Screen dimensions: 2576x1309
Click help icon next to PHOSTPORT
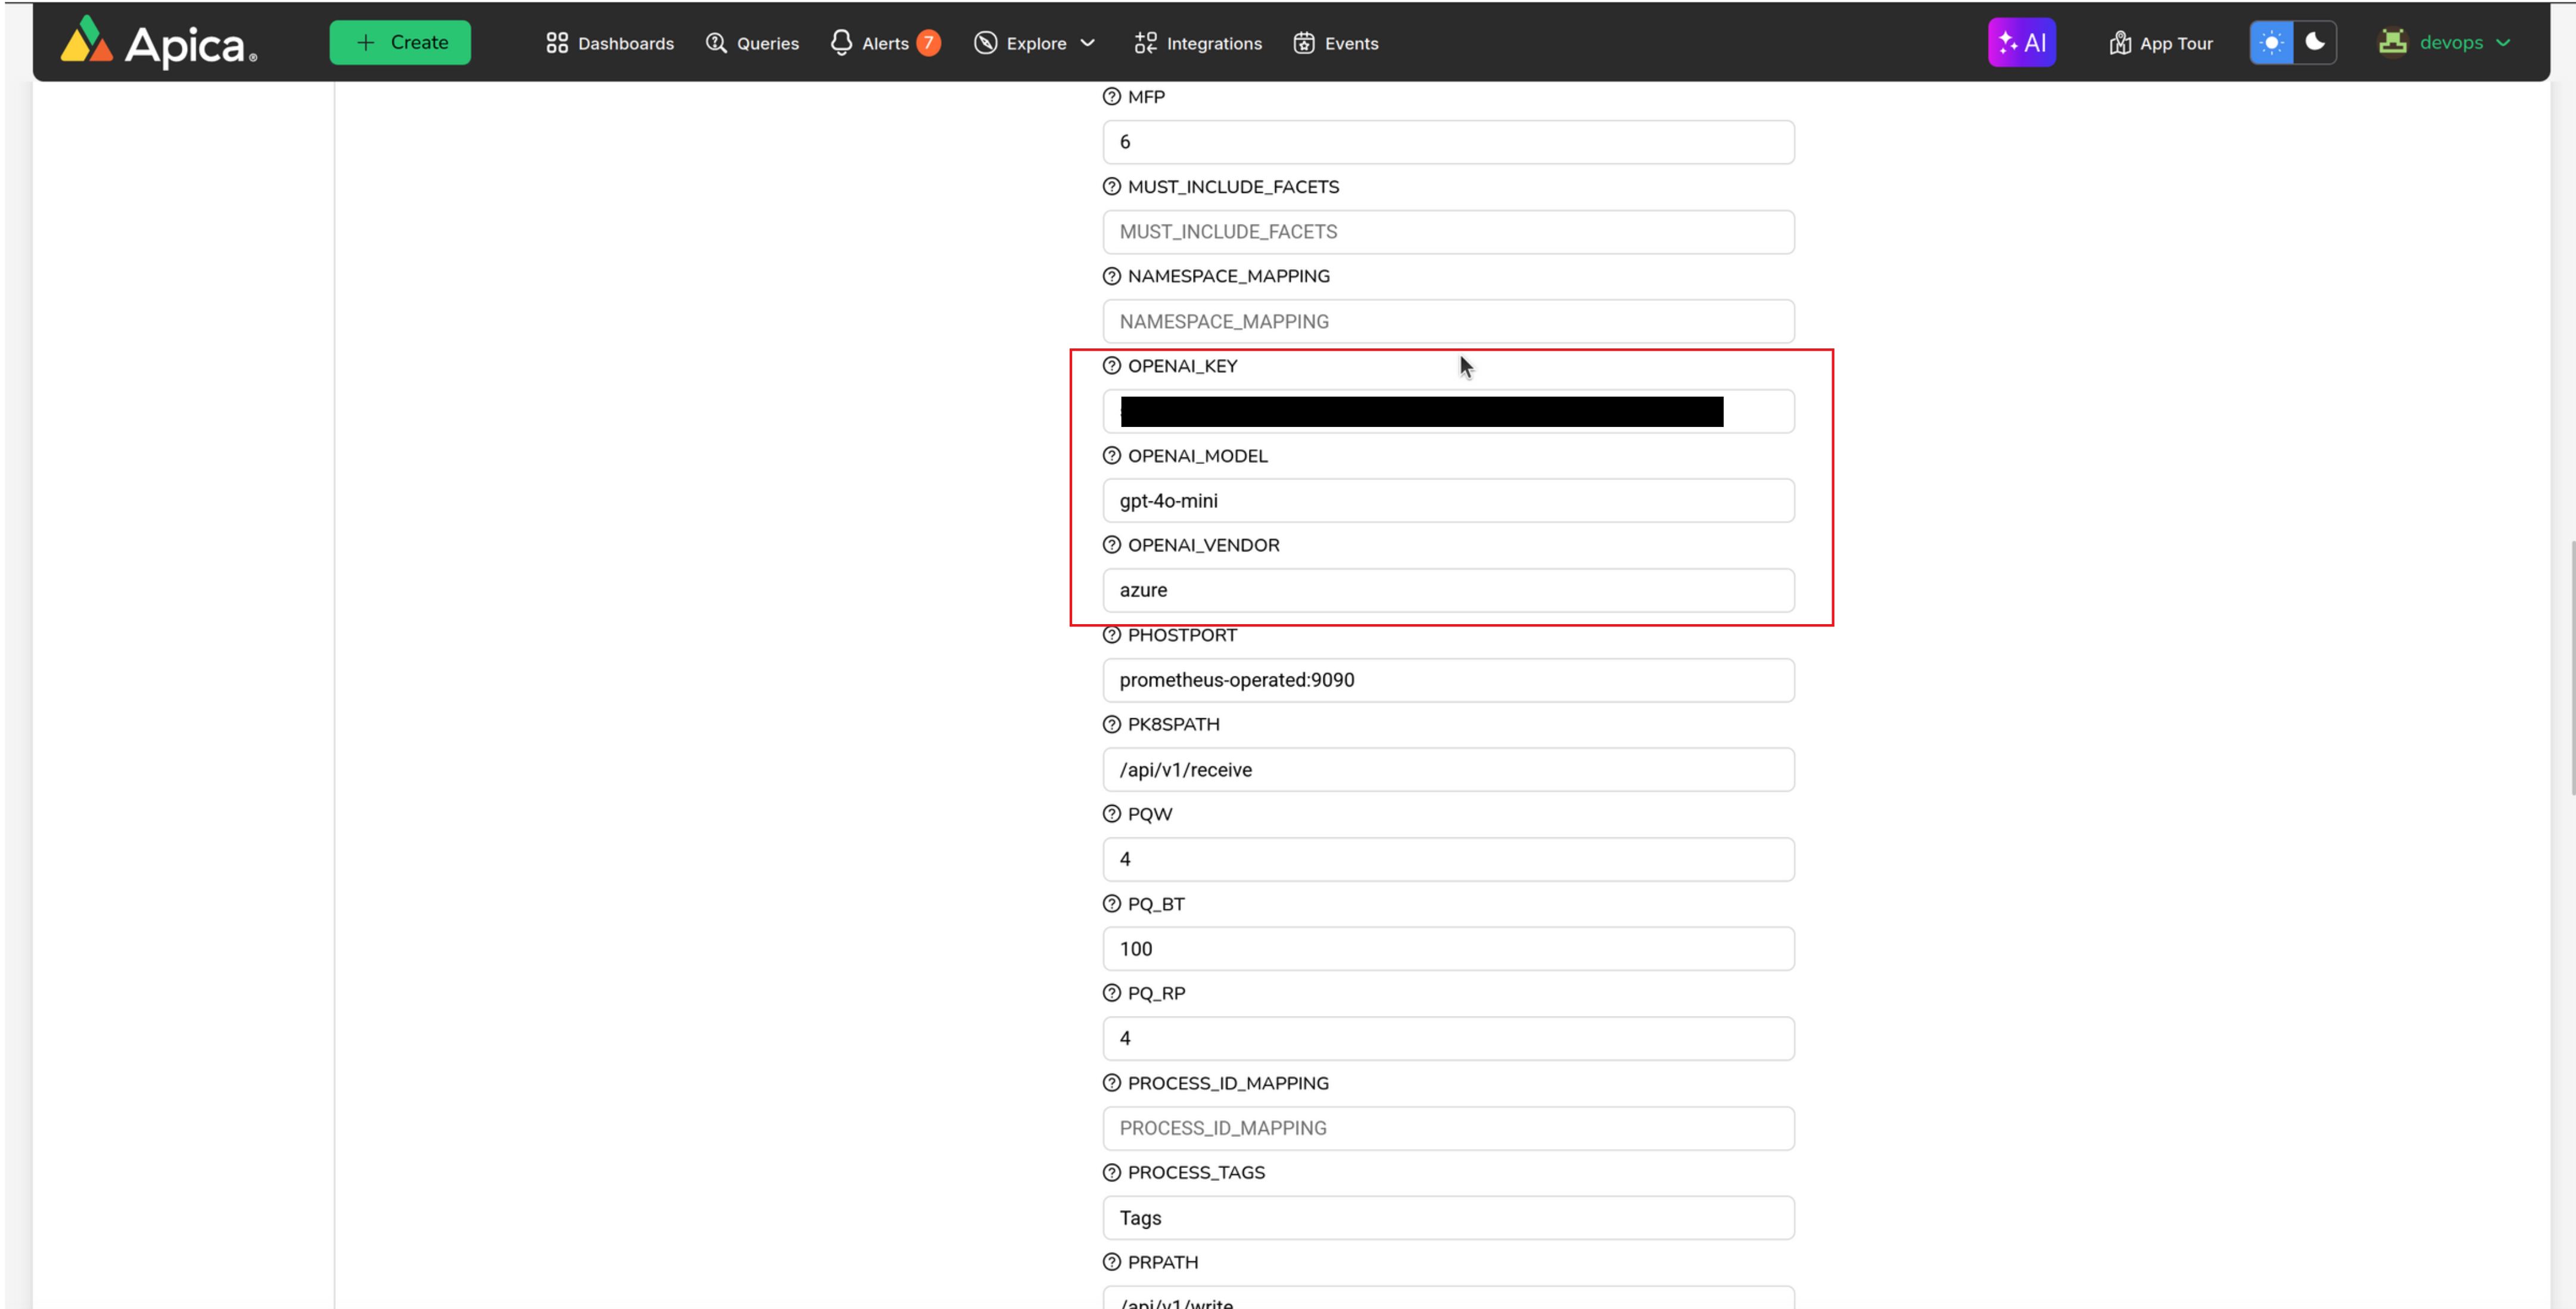point(1111,635)
